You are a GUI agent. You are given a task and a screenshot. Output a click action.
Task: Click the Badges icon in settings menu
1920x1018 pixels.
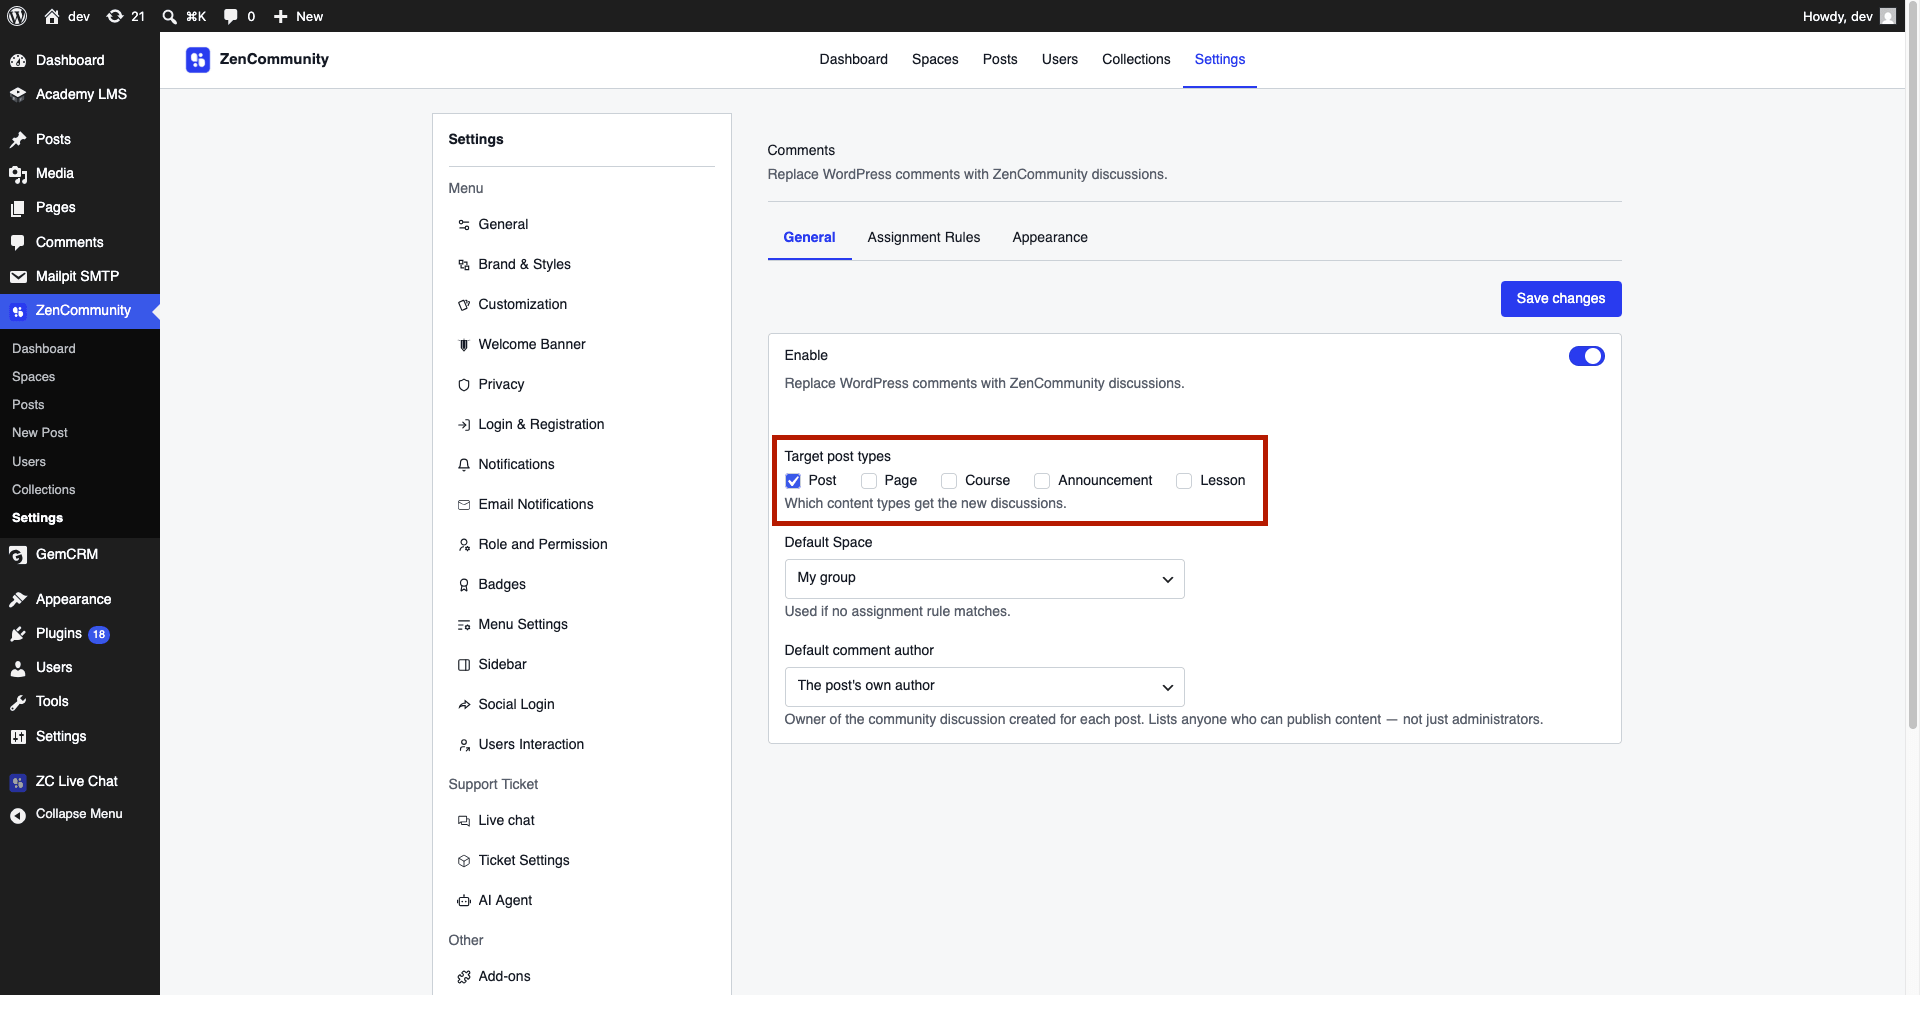pyautogui.click(x=464, y=585)
